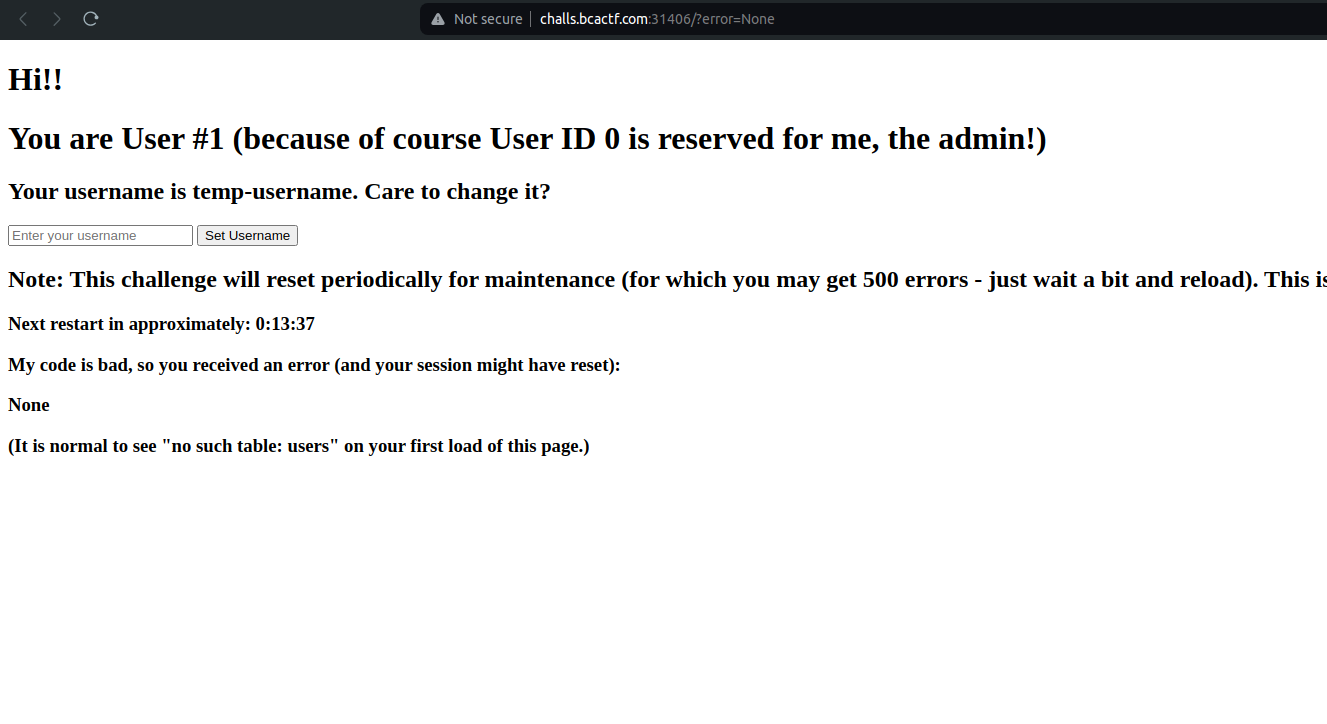Click the browser back arrow

click(x=24, y=19)
